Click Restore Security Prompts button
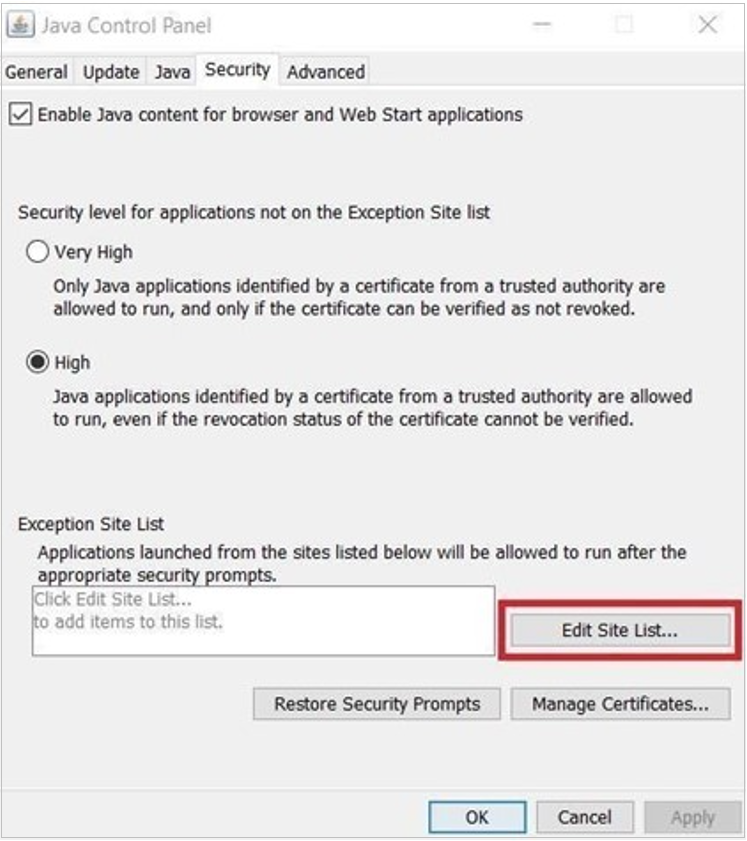The height and width of the screenshot is (841, 747). [x=377, y=704]
